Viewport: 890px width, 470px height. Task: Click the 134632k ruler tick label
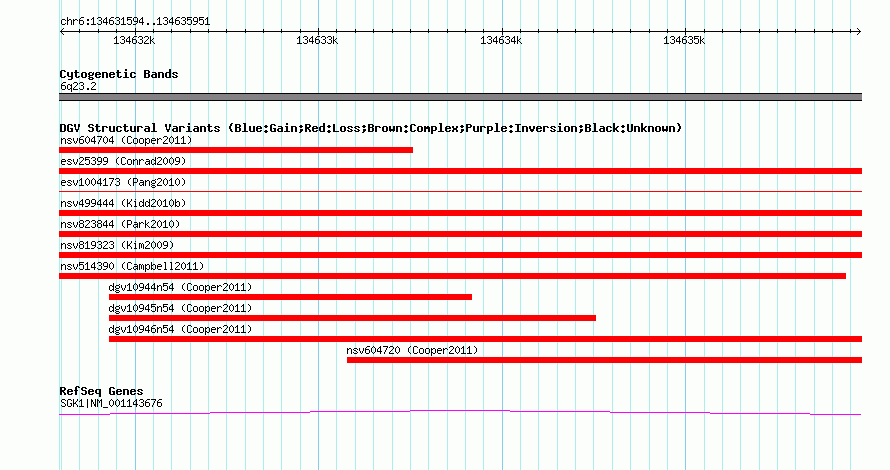(x=134, y=40)
